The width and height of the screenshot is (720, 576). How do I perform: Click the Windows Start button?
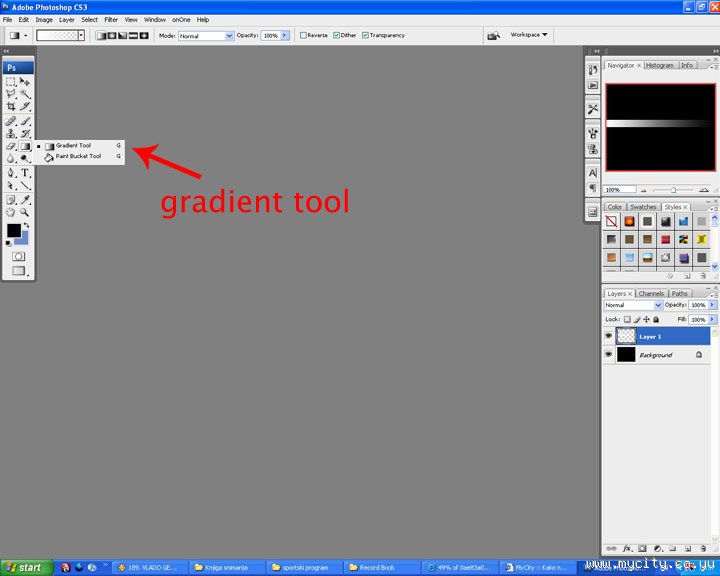click(x=27, y=568)
